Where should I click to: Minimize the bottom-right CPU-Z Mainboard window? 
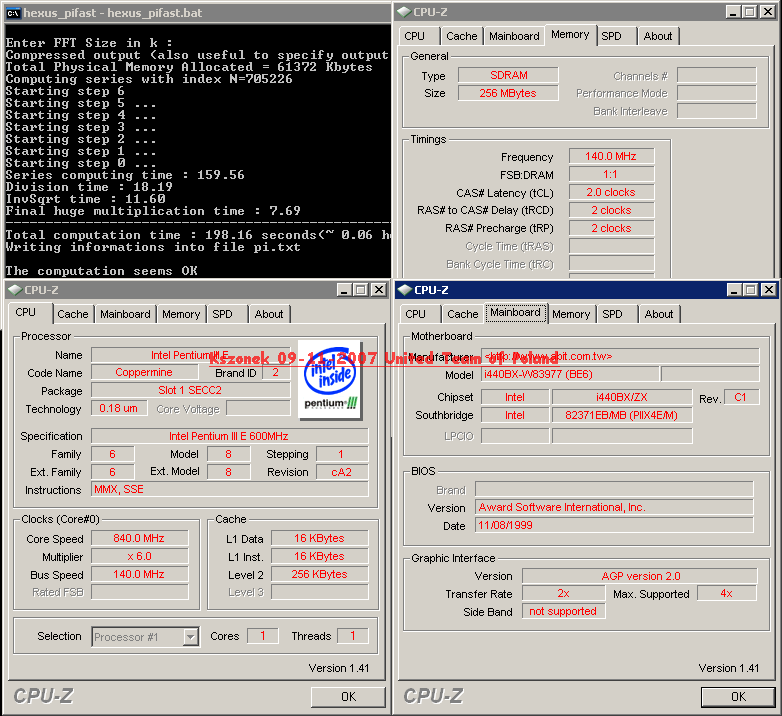coord(734,290)
